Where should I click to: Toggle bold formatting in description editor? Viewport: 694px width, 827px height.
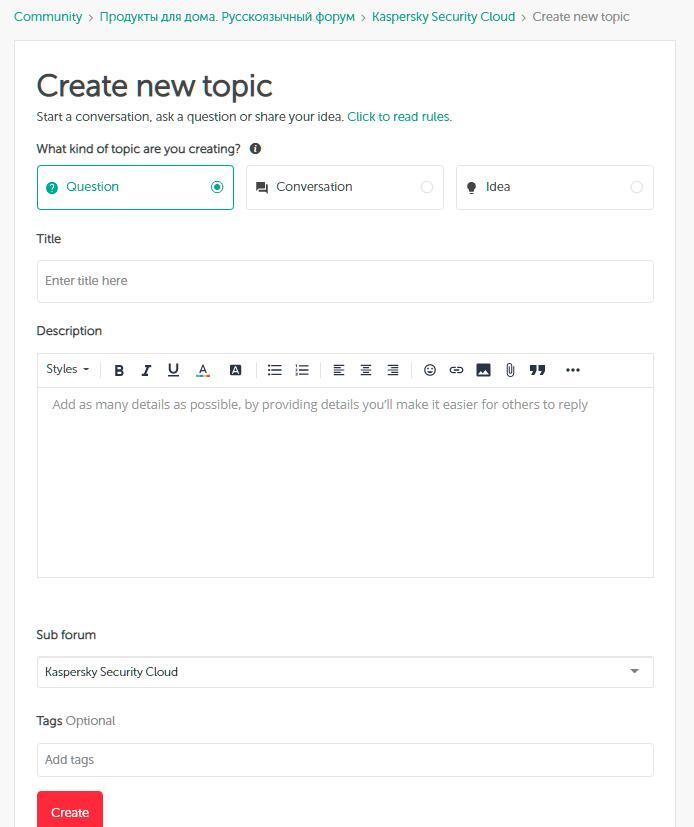coord(119,370)
